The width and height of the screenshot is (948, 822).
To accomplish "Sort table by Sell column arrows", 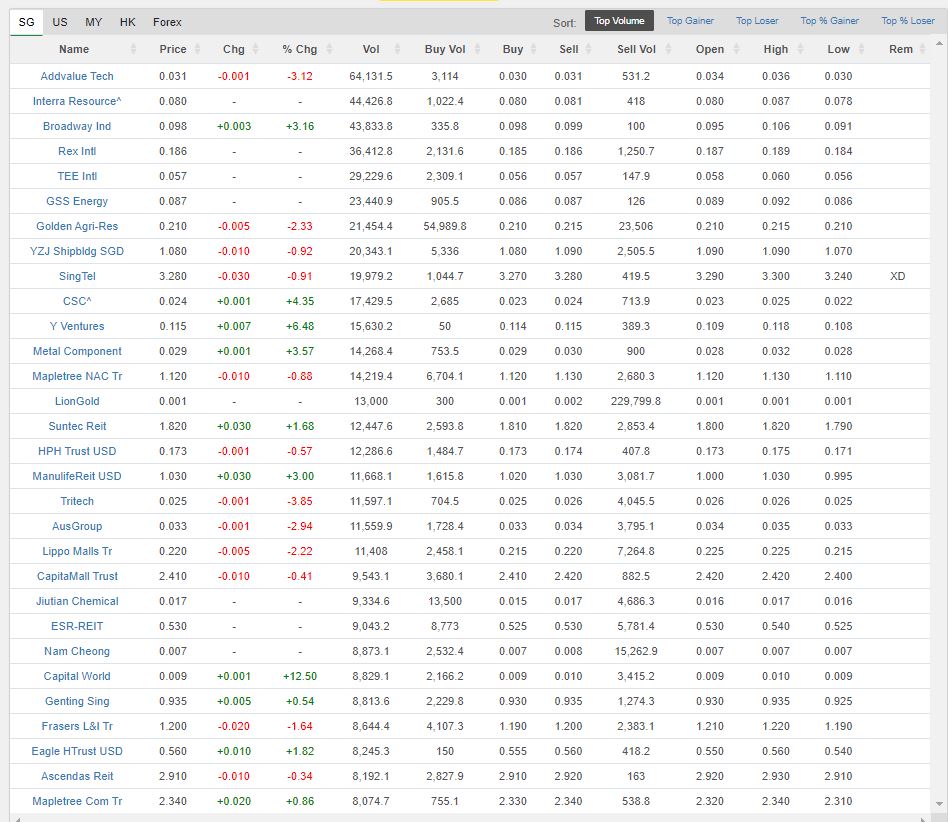I will click(x=588, y=50).
